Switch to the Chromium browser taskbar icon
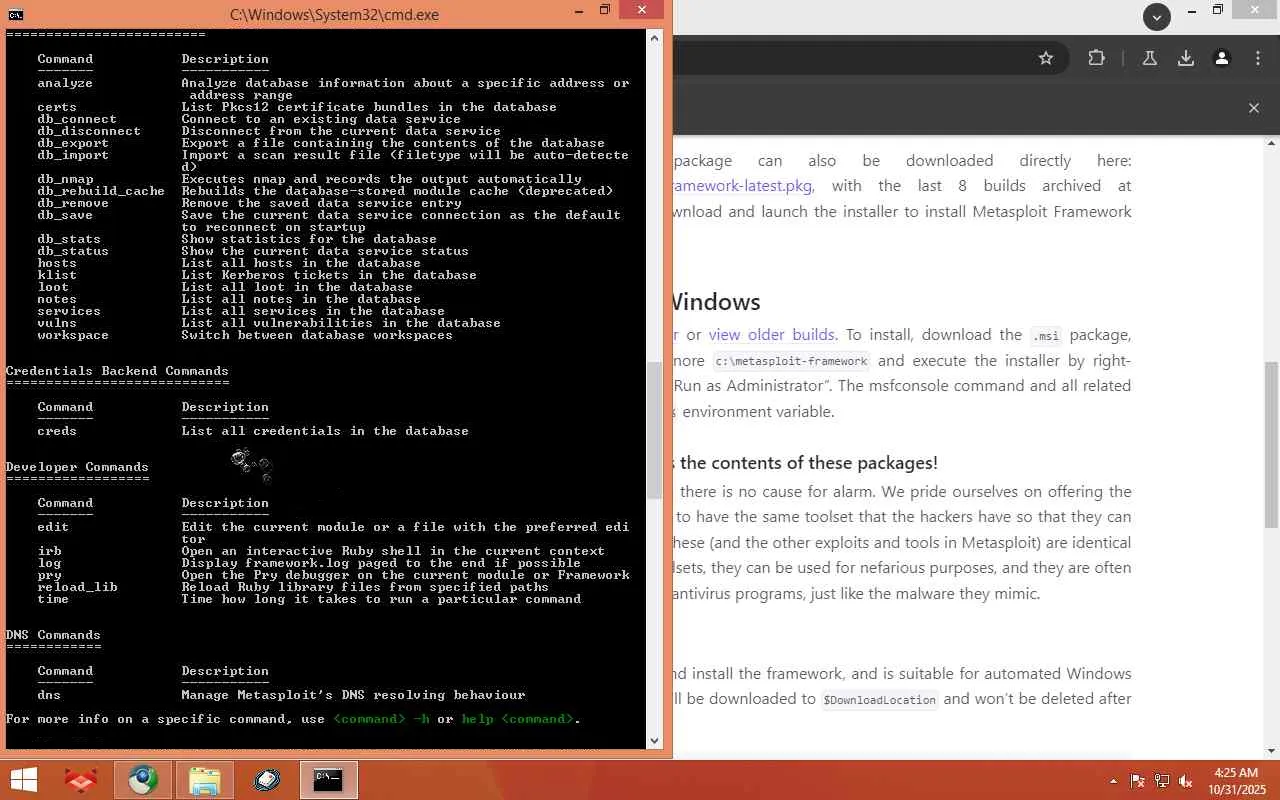This screenshot has height=800, width=1280. point(142,780)
